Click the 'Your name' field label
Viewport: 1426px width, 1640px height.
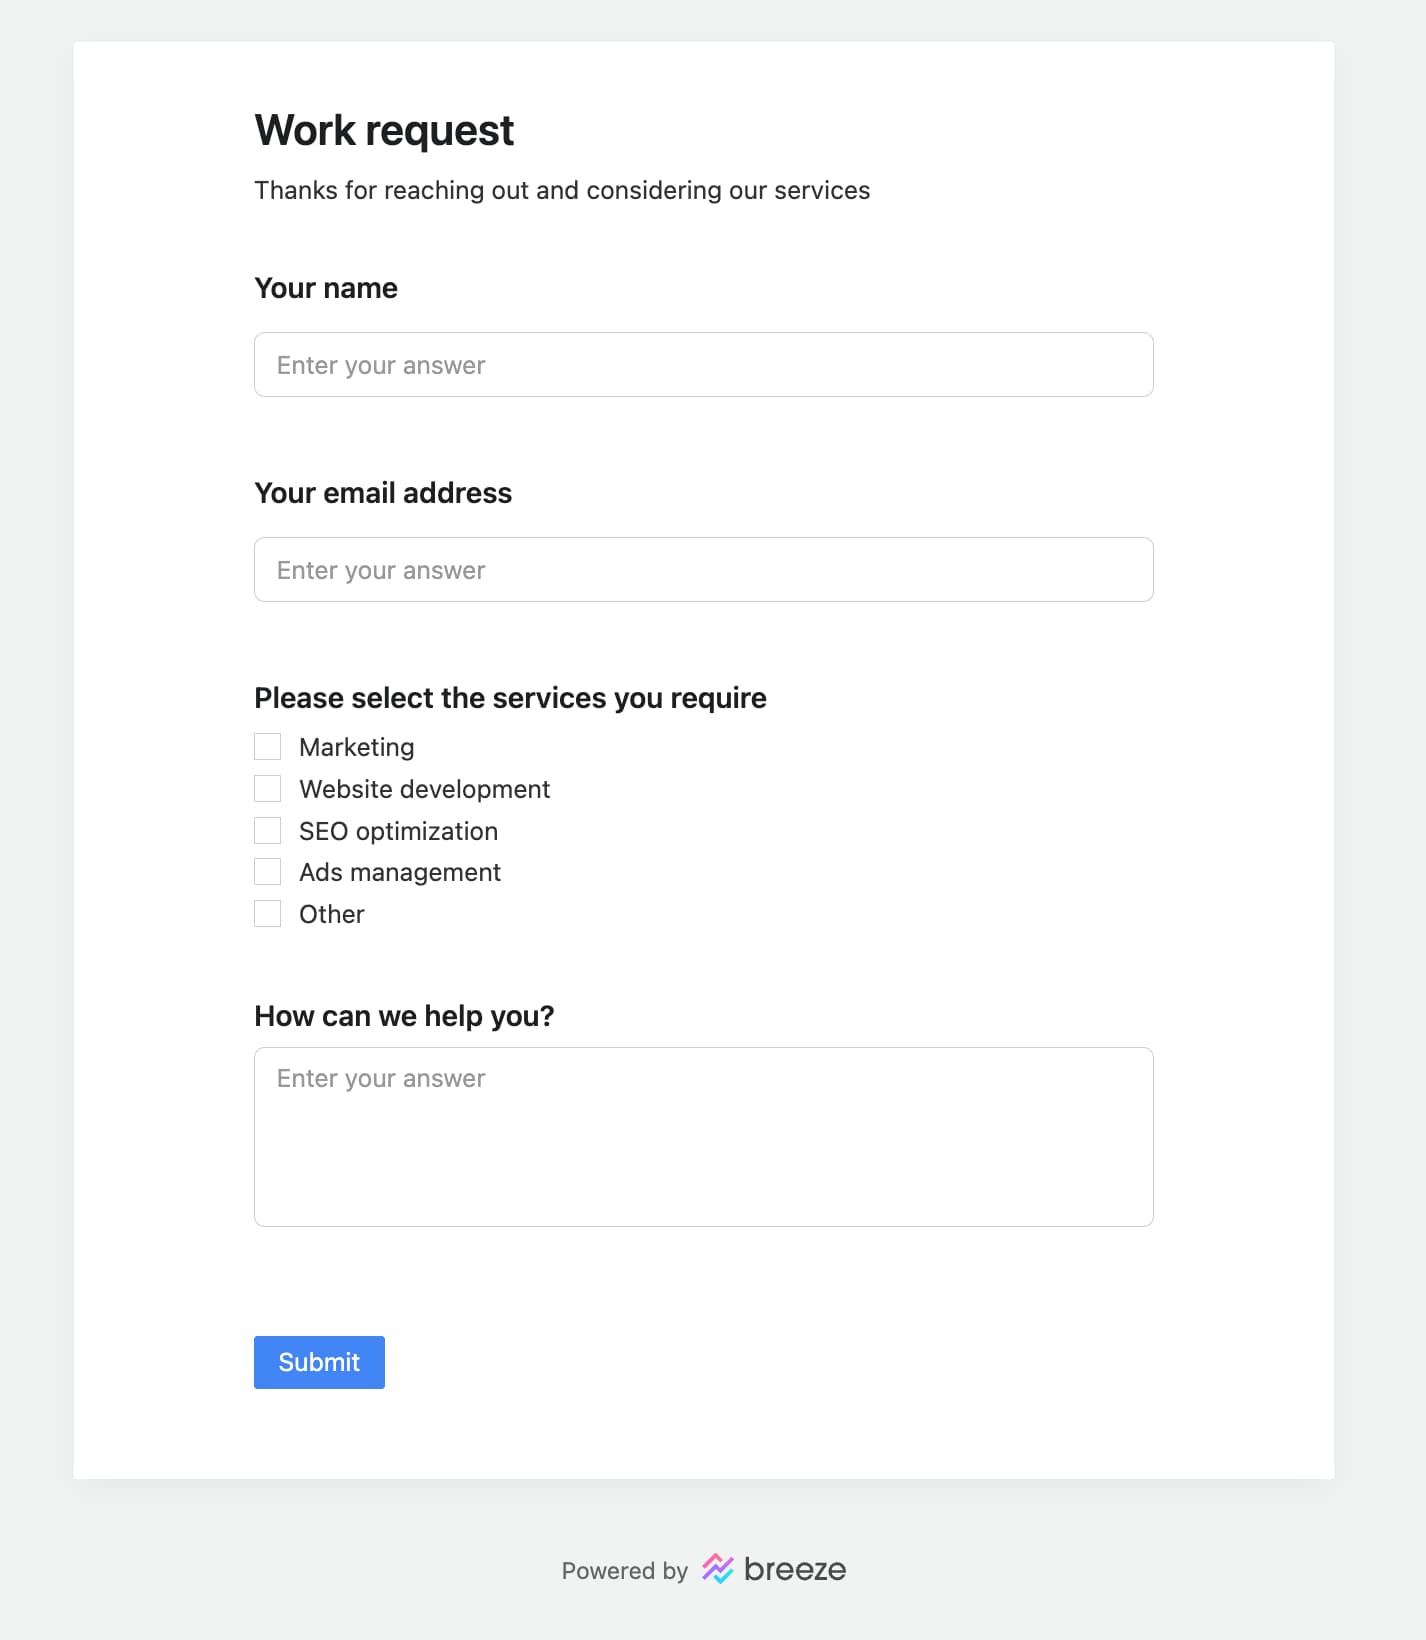tap(326, 288)
